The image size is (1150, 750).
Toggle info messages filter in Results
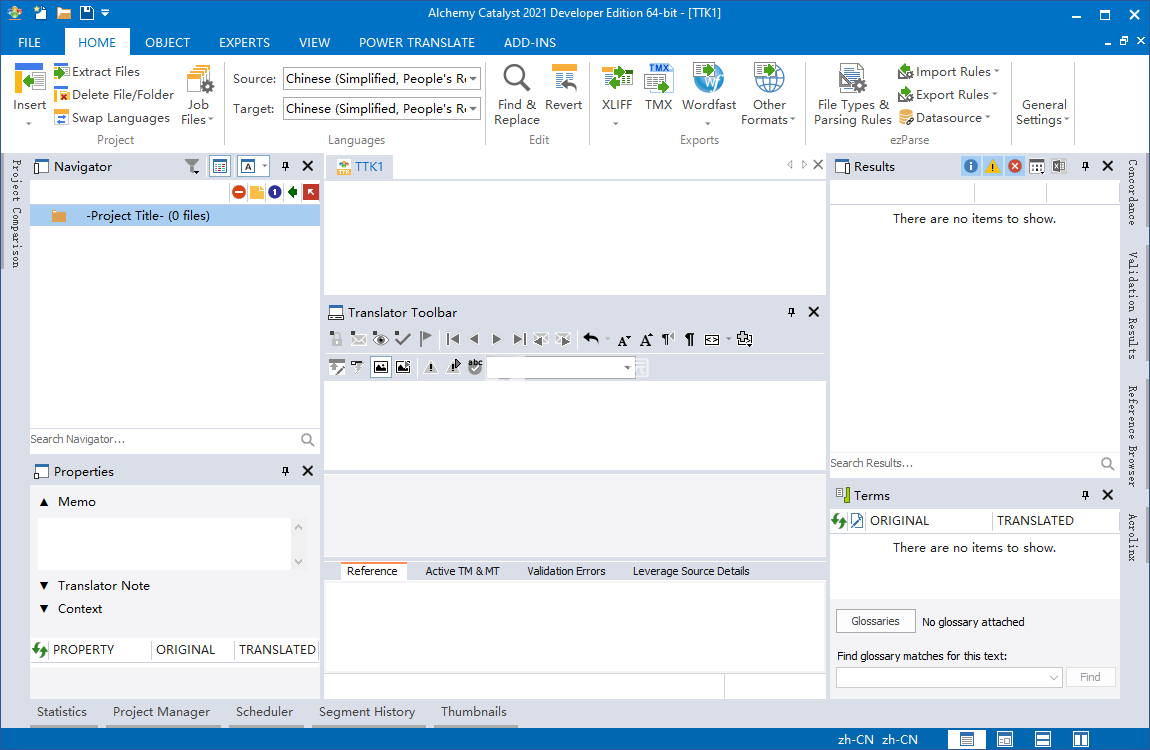coord(970,166)
